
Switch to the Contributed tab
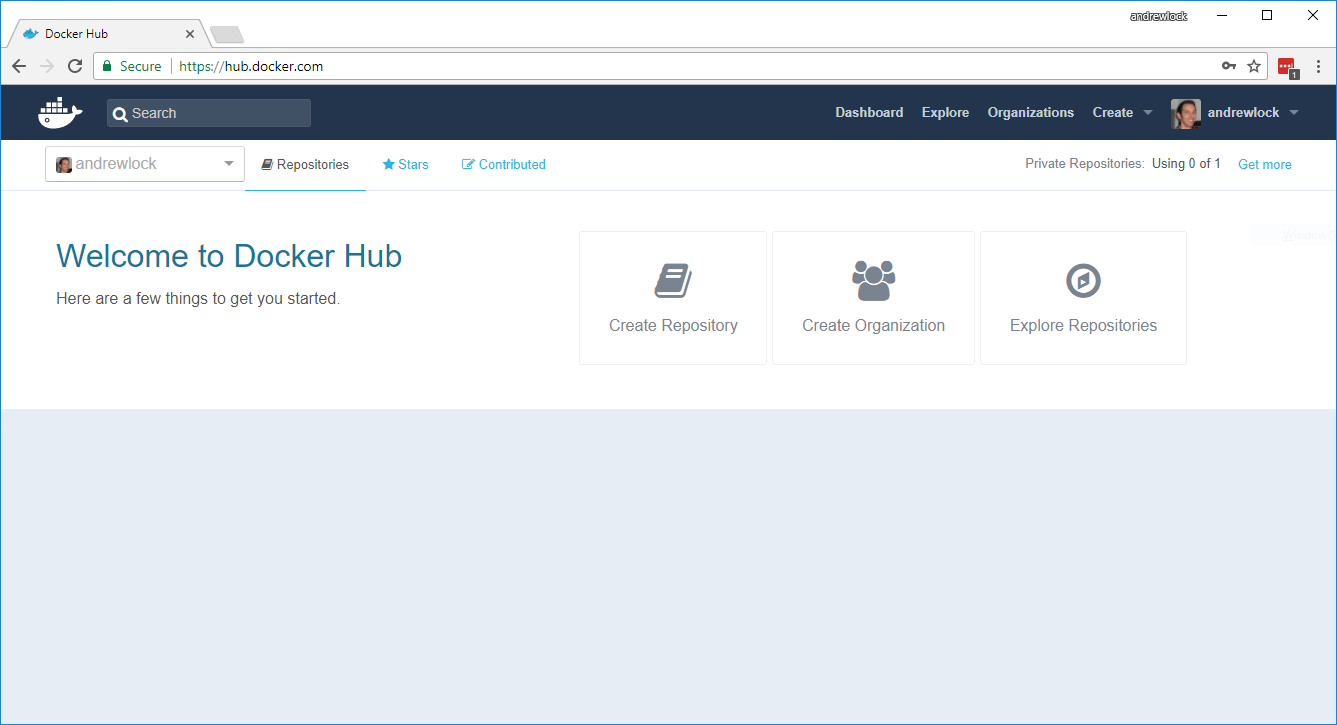[x=504, y=165]
